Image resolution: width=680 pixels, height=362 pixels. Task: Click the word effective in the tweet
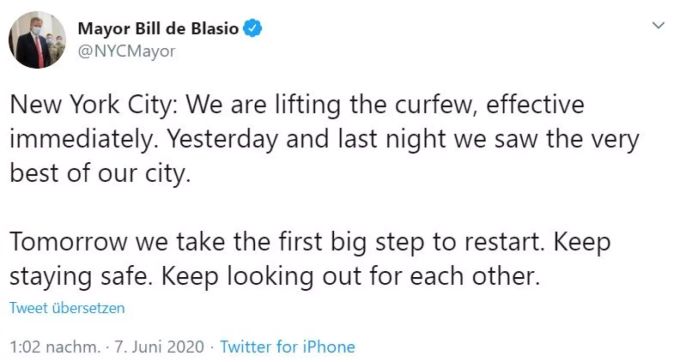point(536,105)
